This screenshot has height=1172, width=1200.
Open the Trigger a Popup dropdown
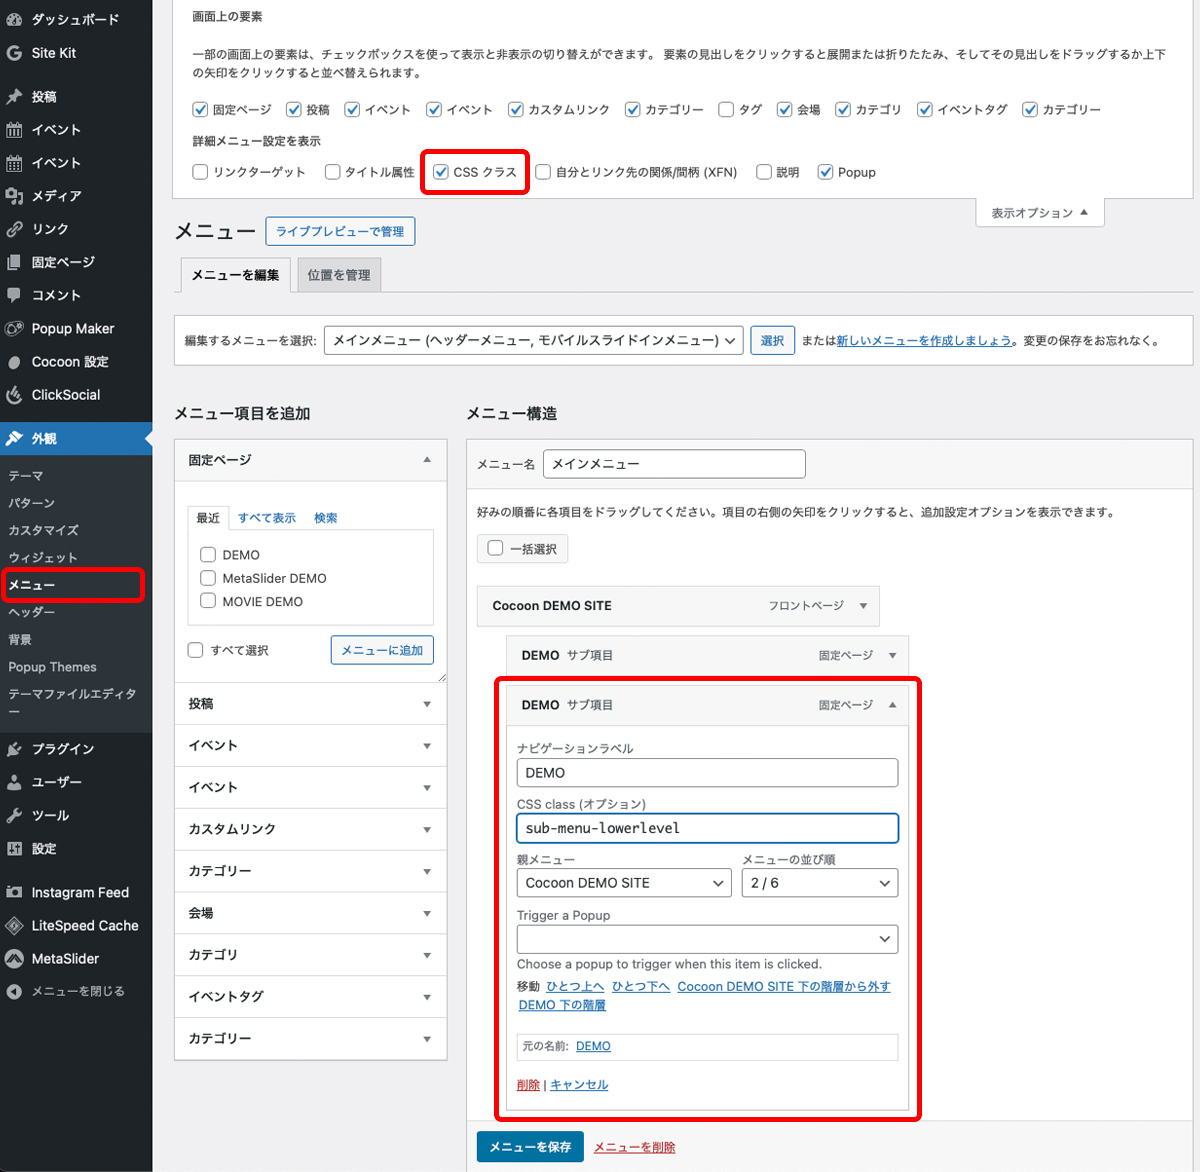click(x=707, y=939)
